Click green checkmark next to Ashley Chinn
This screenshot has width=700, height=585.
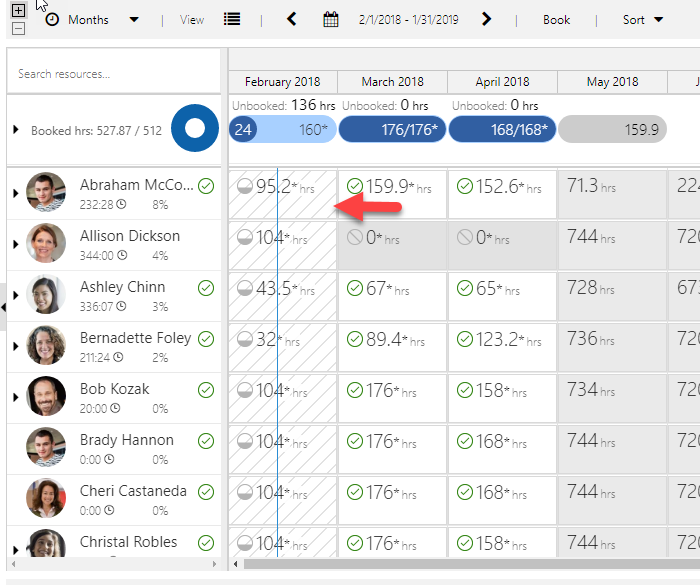click(206, 288)
